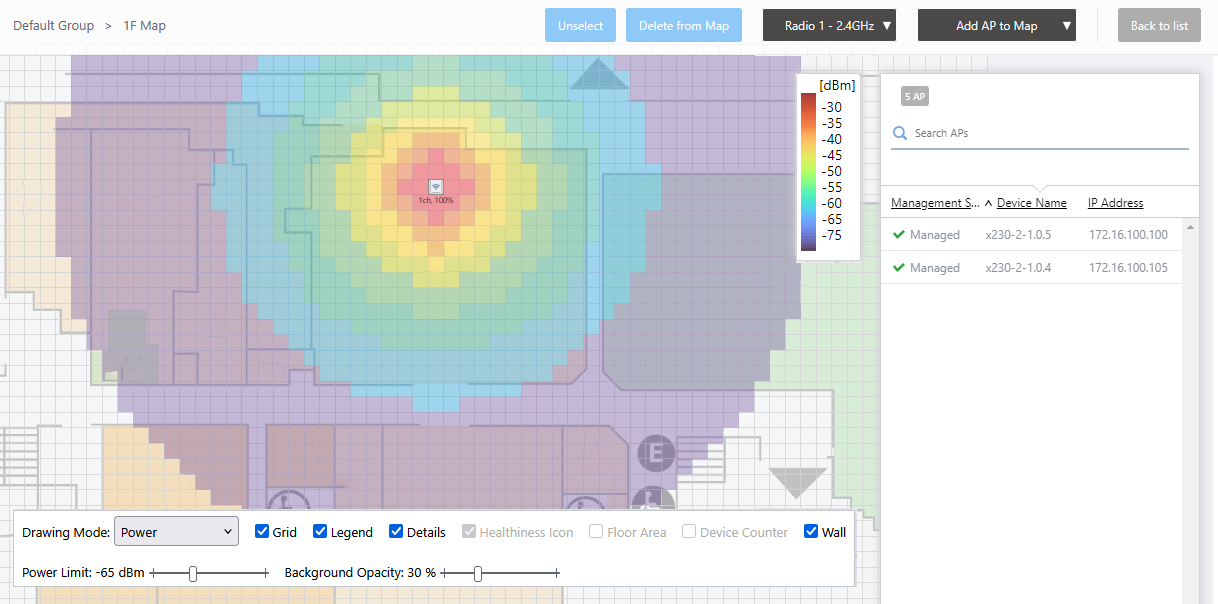Click the green checkmark for x230-2-1.0.4
This screenshot has width=1218, height=604.
point(898,268)
